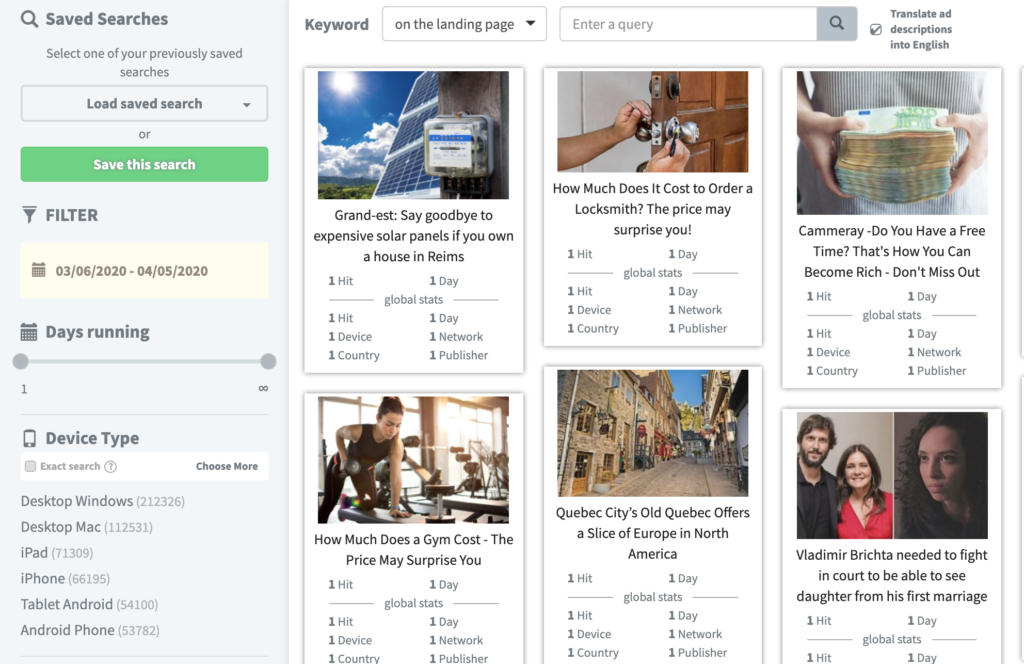Click the magnifying glass search button

837,24
